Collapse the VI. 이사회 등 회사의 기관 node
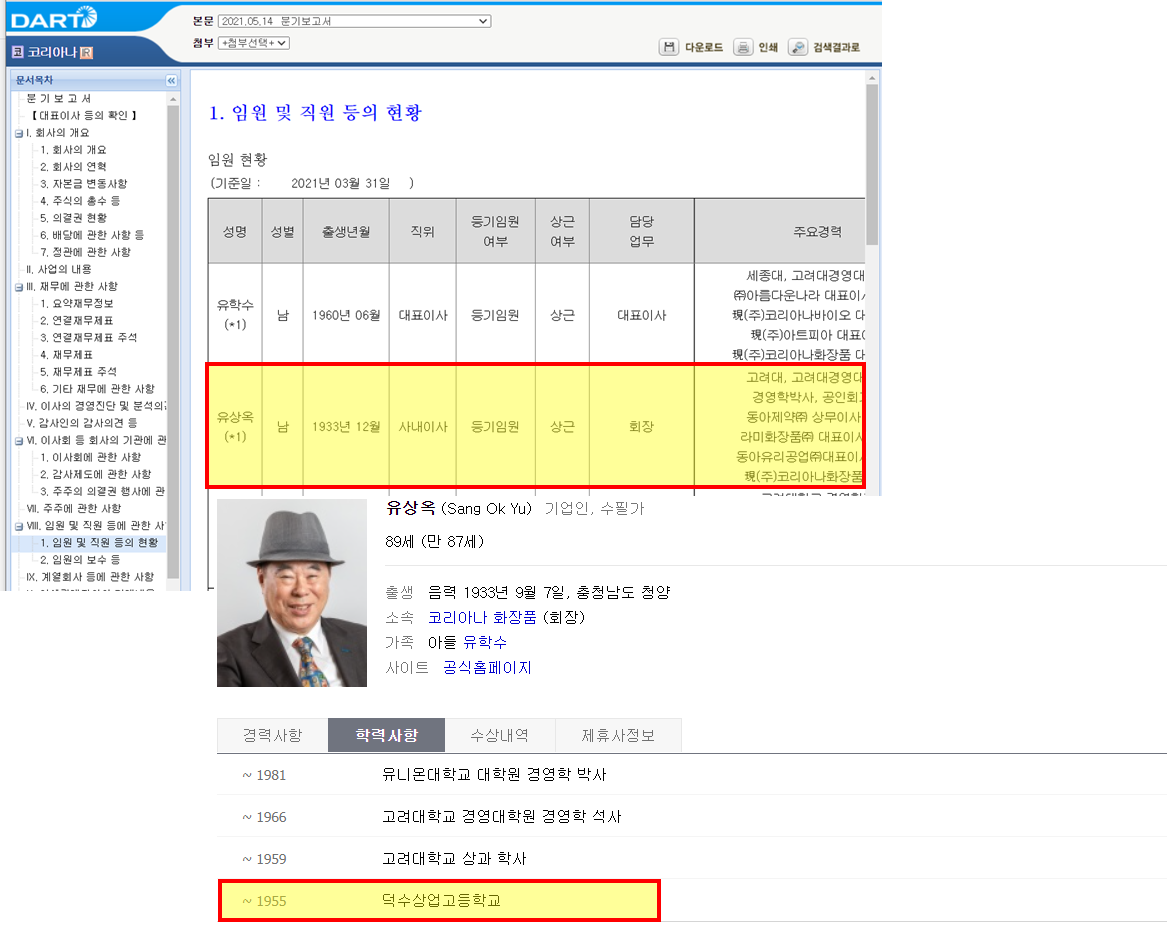Viewport: 1170px width, 926px height. pyautogui.click(x=19, y=441)
